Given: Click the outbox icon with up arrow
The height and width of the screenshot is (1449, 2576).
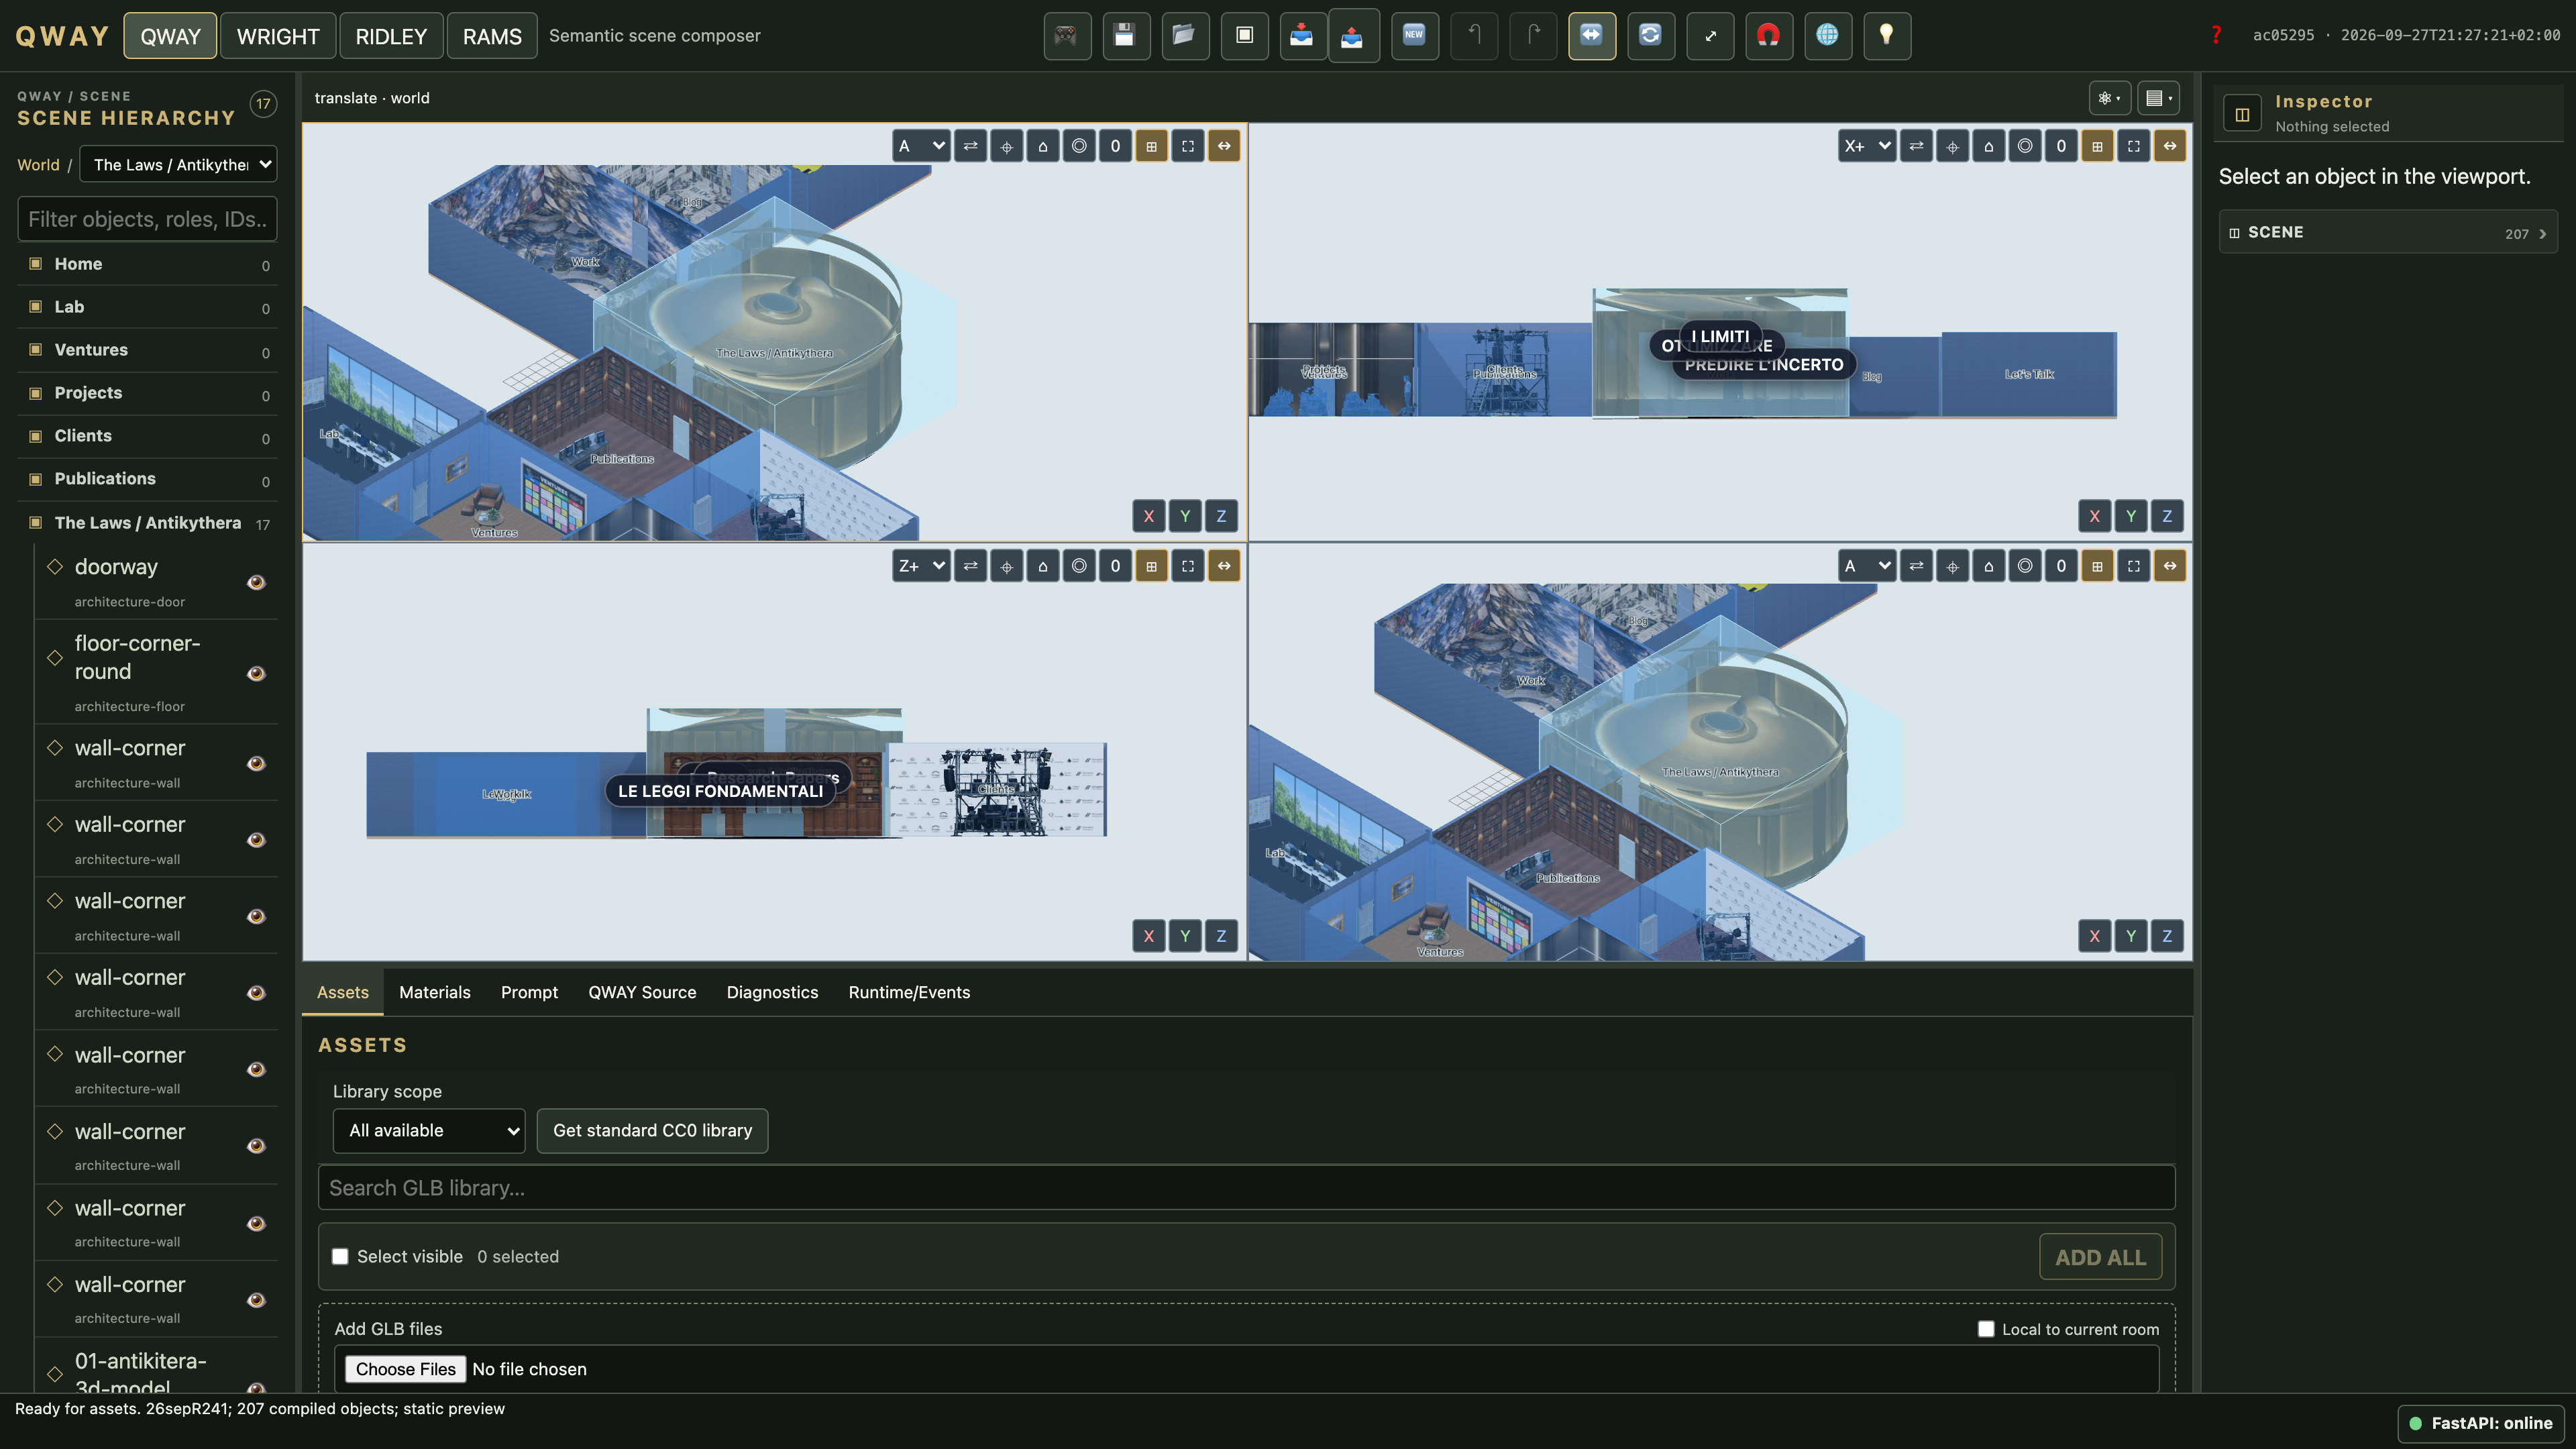Looking at the screenshot, I should (x=1353, y=36).
